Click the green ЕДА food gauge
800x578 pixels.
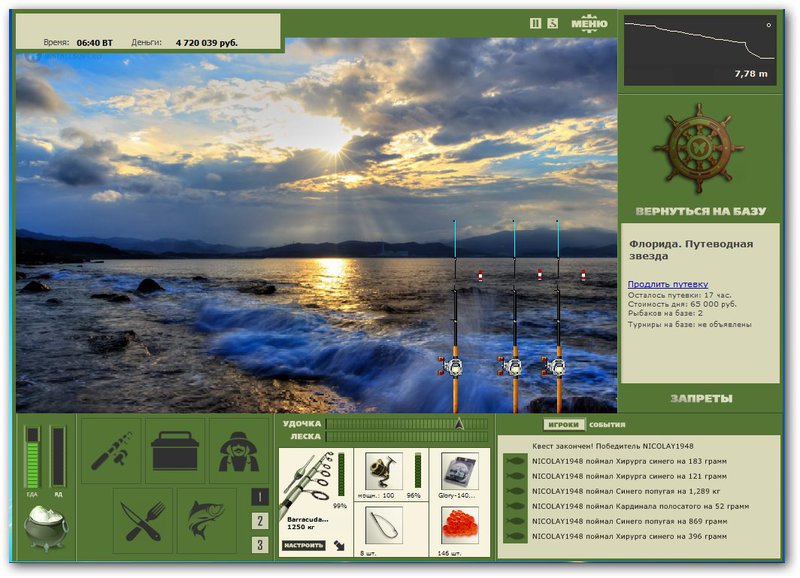pos(33,458)
